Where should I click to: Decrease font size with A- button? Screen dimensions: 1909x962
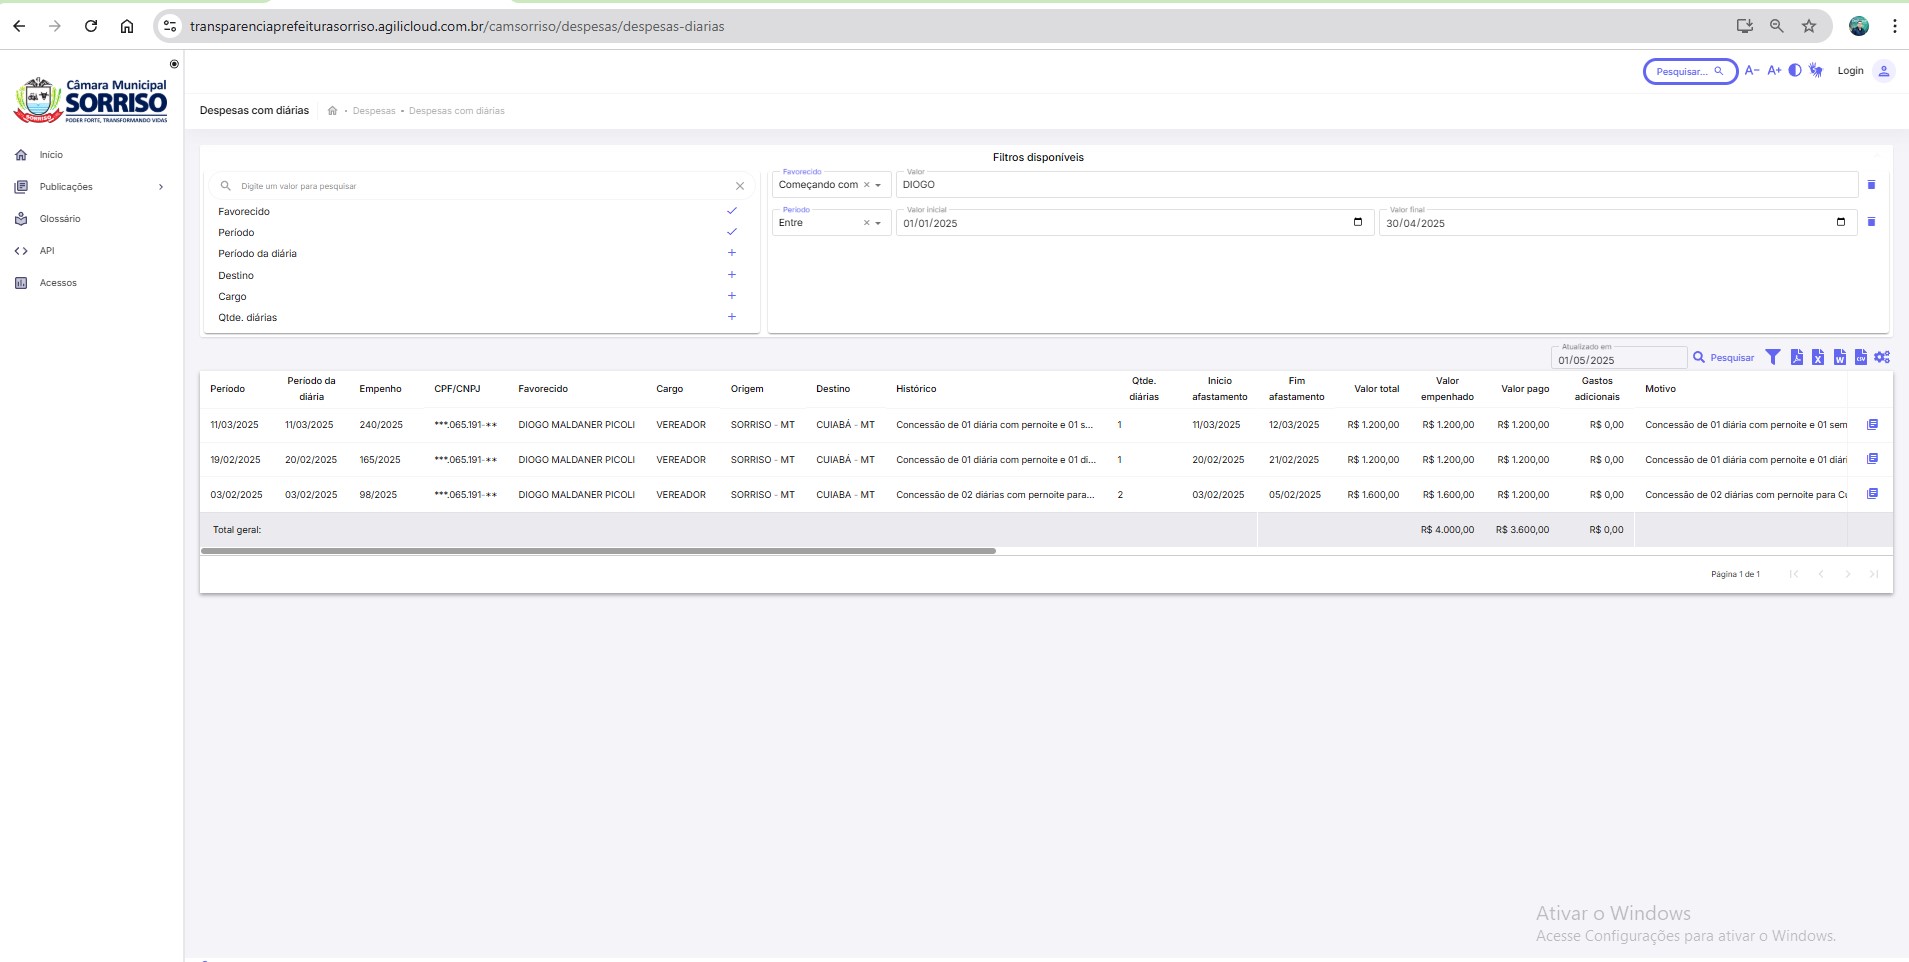tap(1751, 71)
